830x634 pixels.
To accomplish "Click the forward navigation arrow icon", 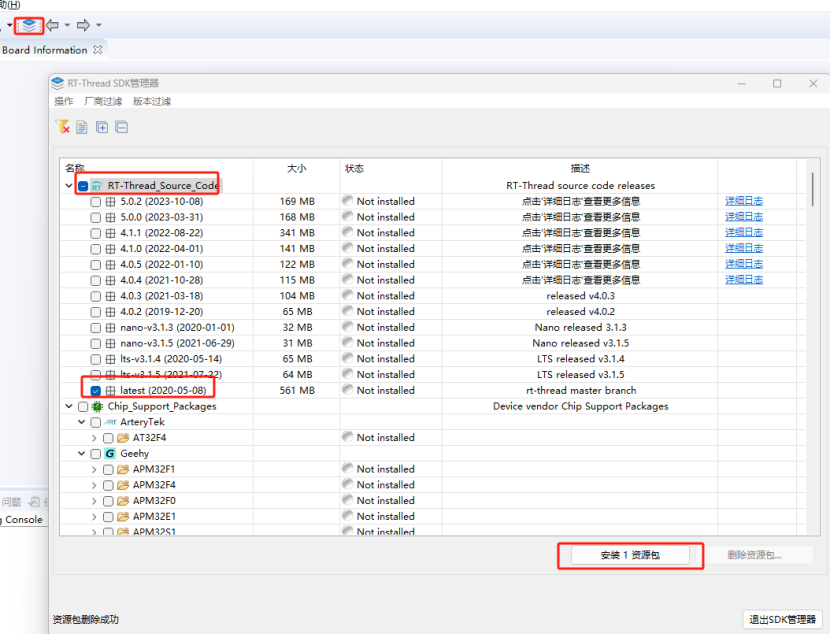I will click(83, 25).
